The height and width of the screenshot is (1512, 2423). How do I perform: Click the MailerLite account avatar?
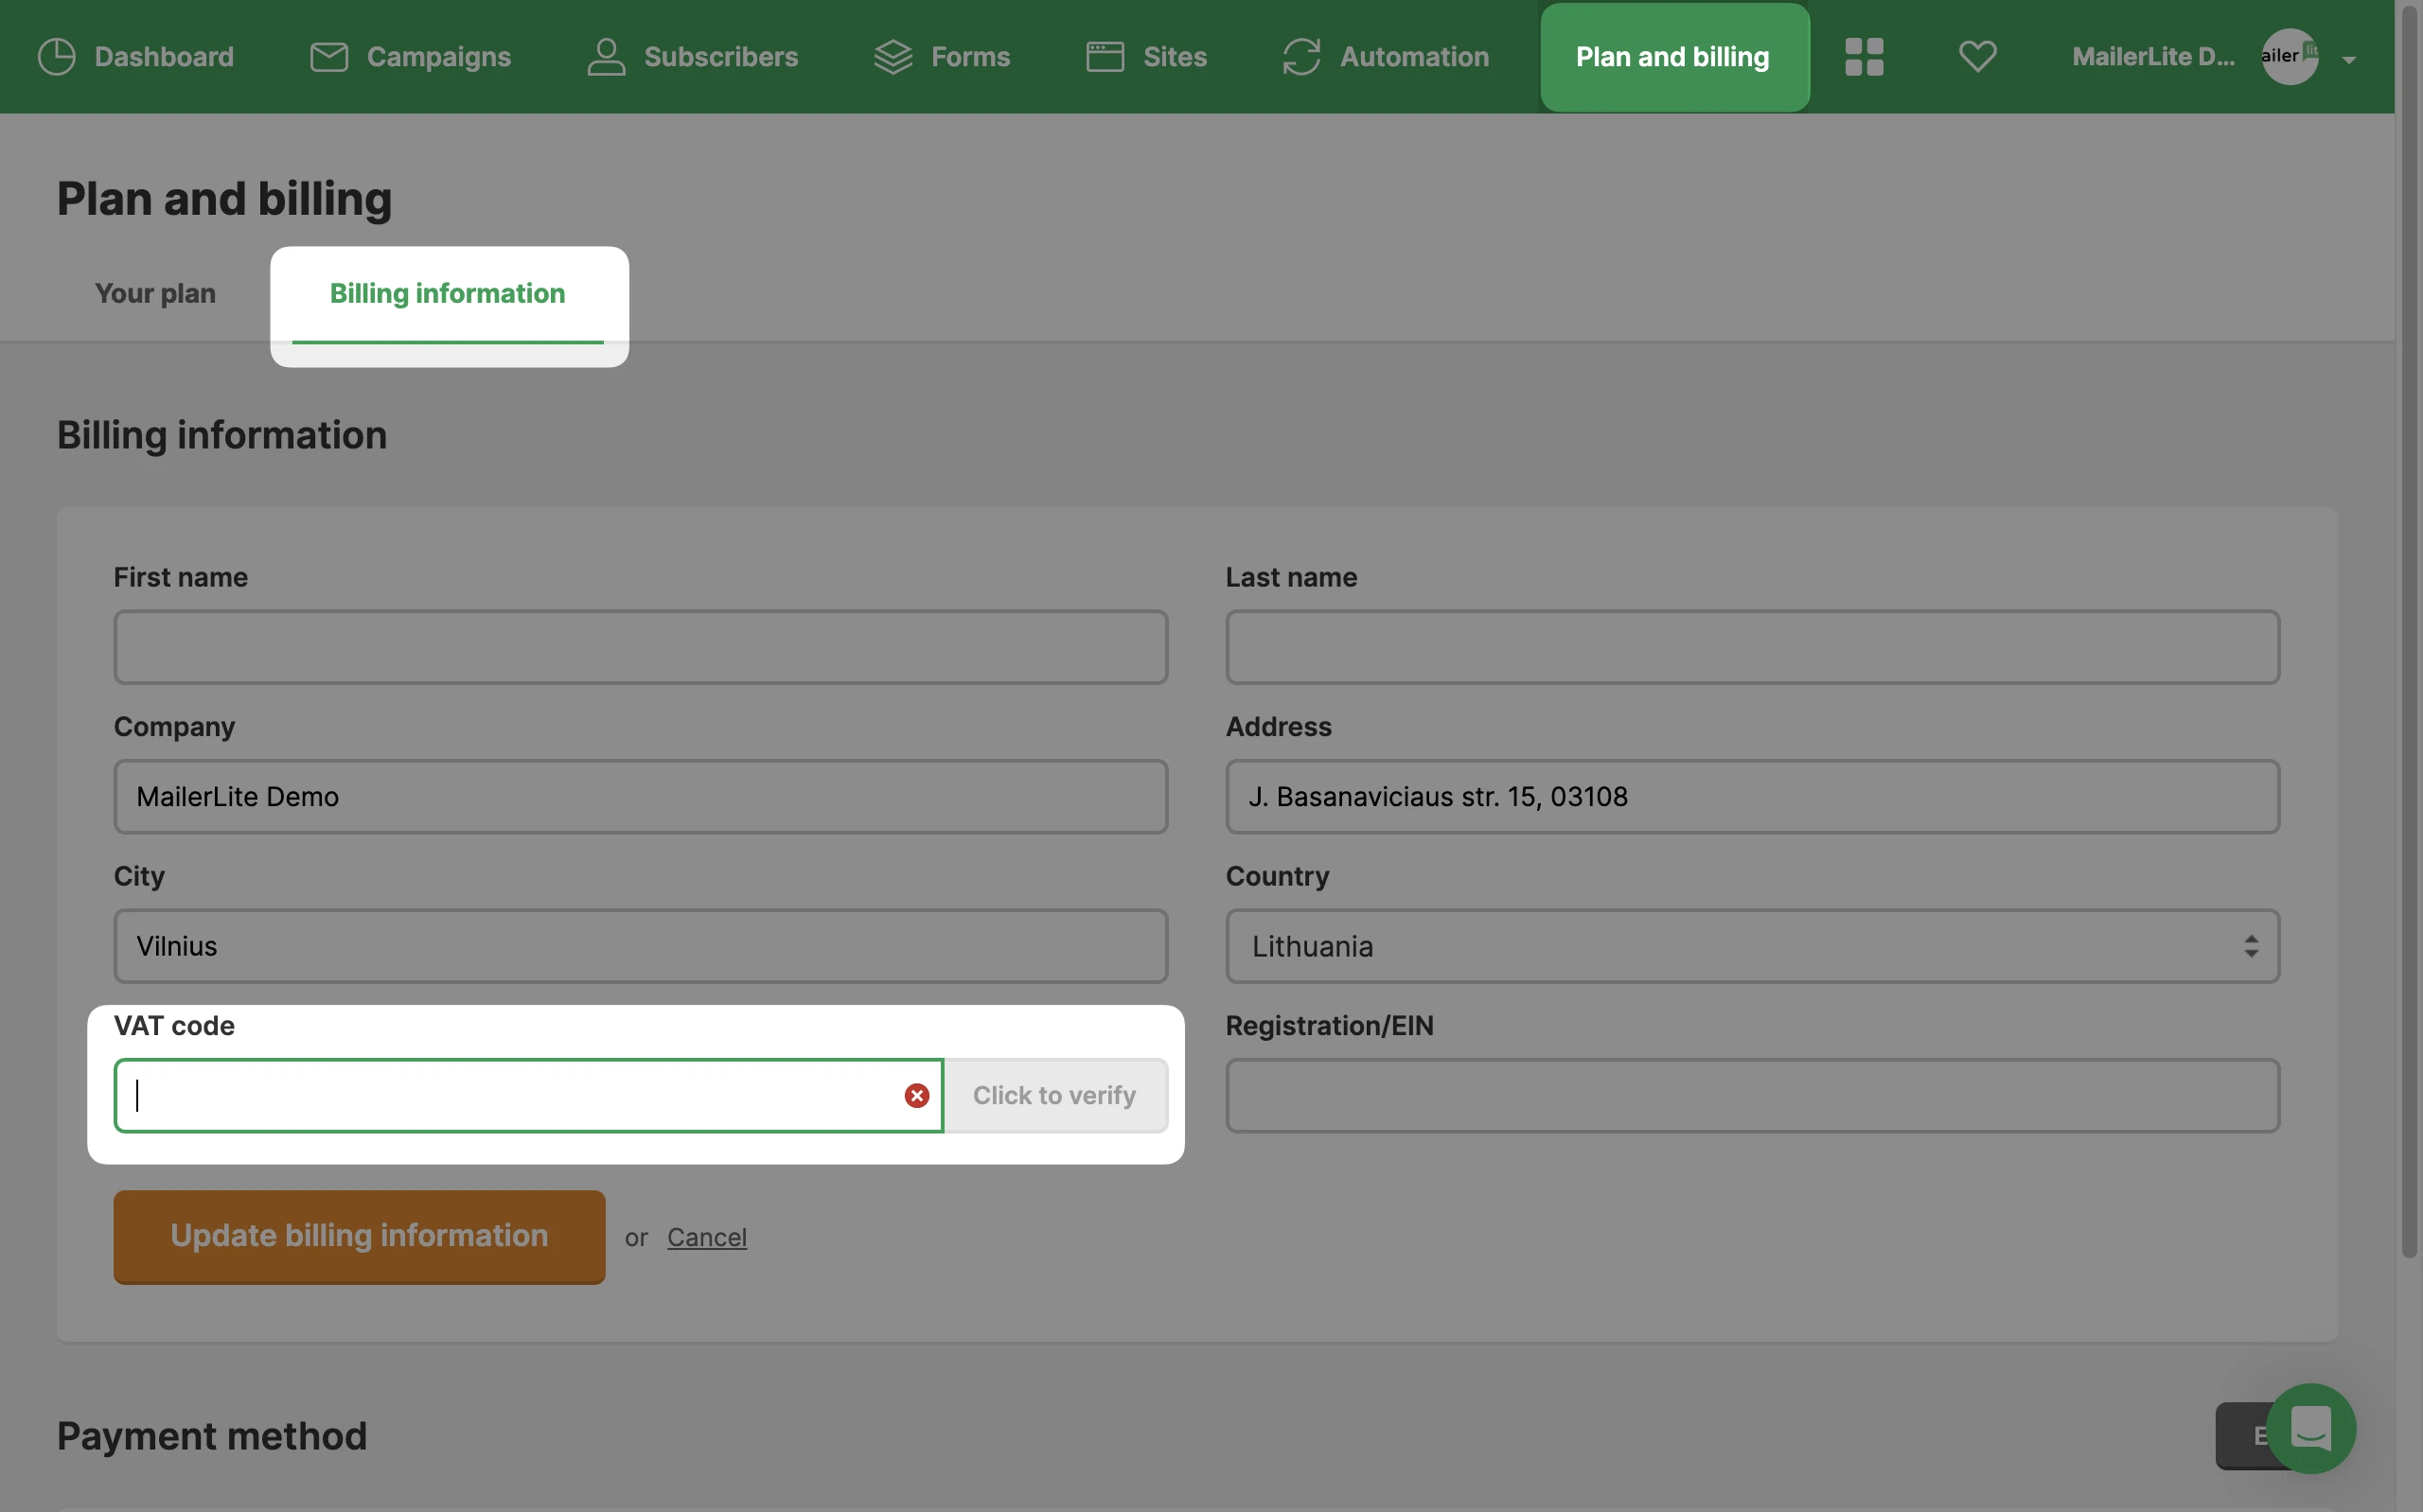click(2288, 57)
